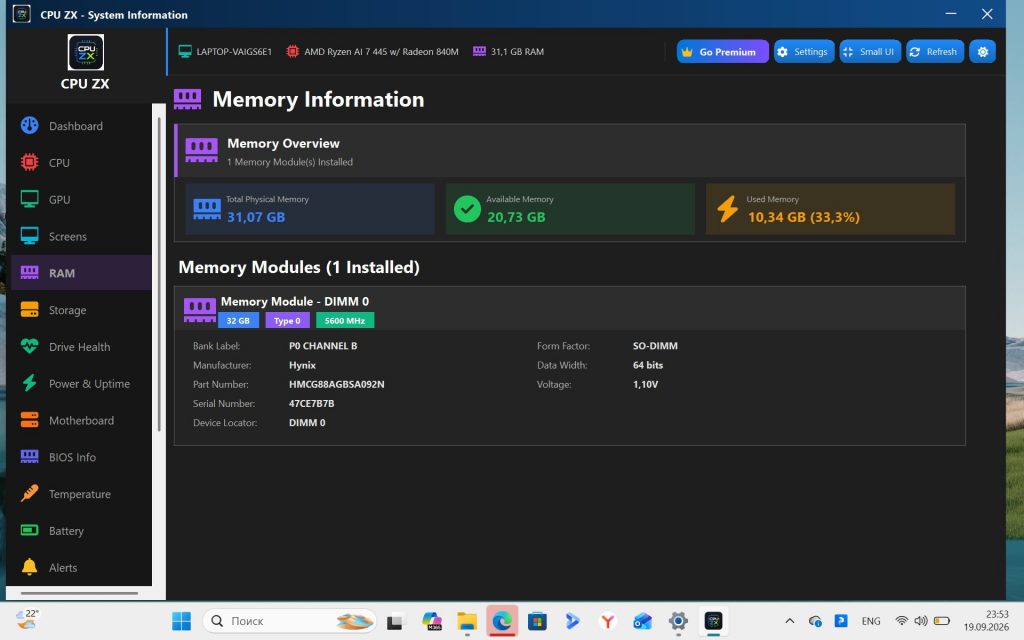
Task: Open Microsoft Store from taskbar
Action: tap(537, 621)
